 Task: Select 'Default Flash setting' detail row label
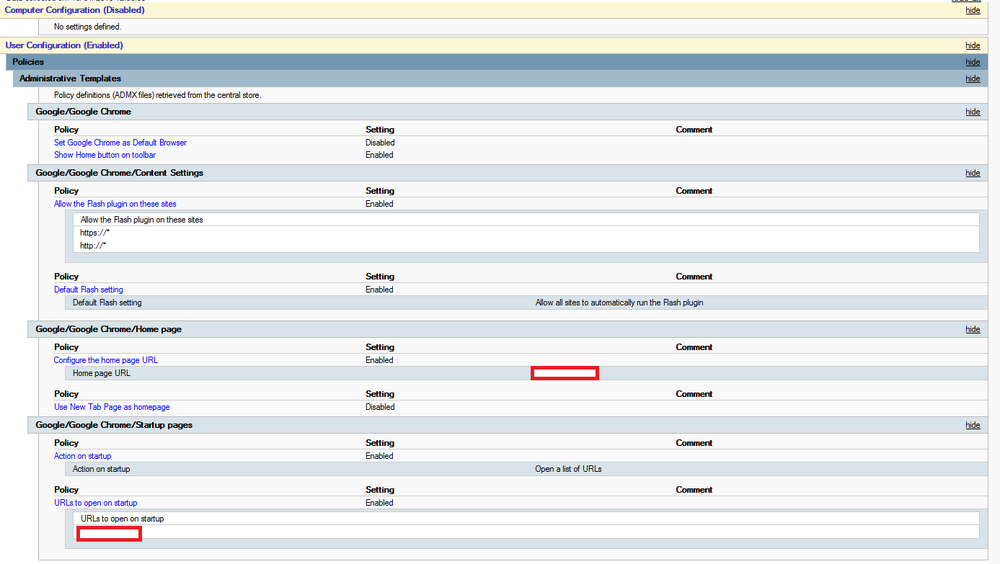pos(107,303)
